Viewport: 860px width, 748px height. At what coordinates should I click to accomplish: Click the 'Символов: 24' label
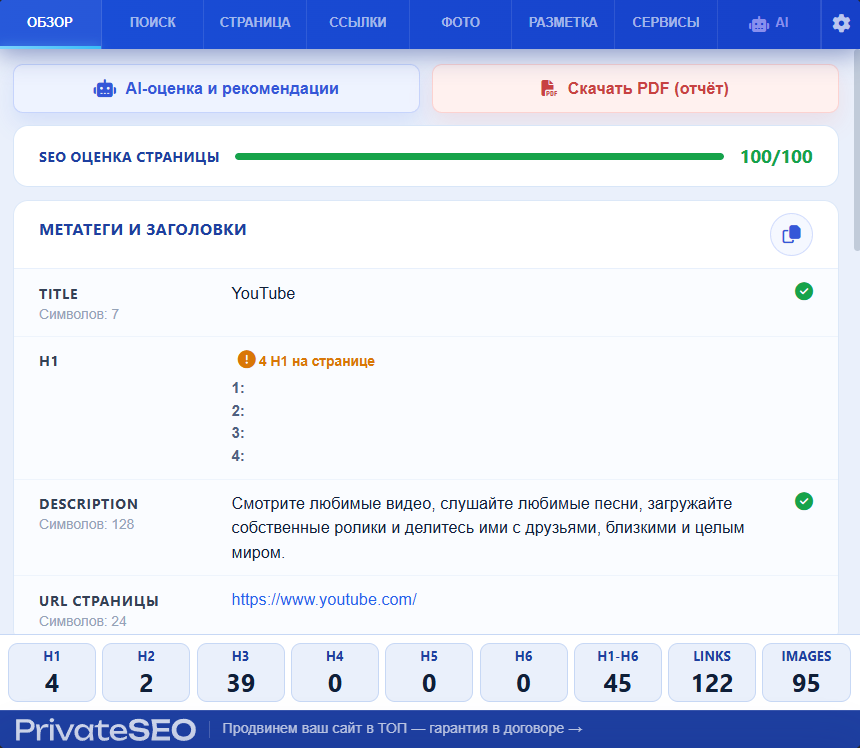tap(83, 621)
